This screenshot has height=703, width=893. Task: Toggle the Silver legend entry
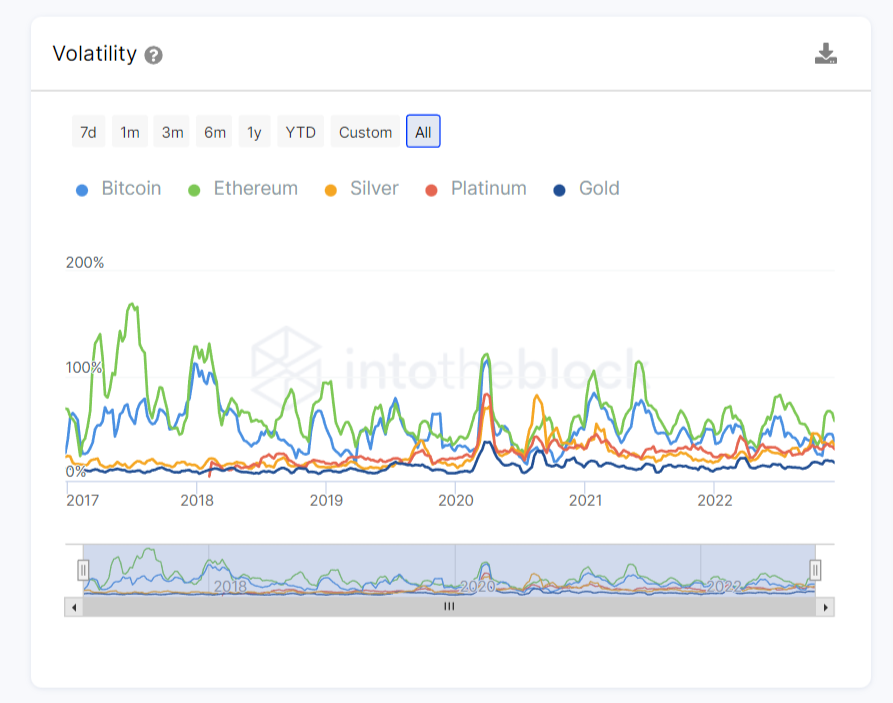[361, 188]
